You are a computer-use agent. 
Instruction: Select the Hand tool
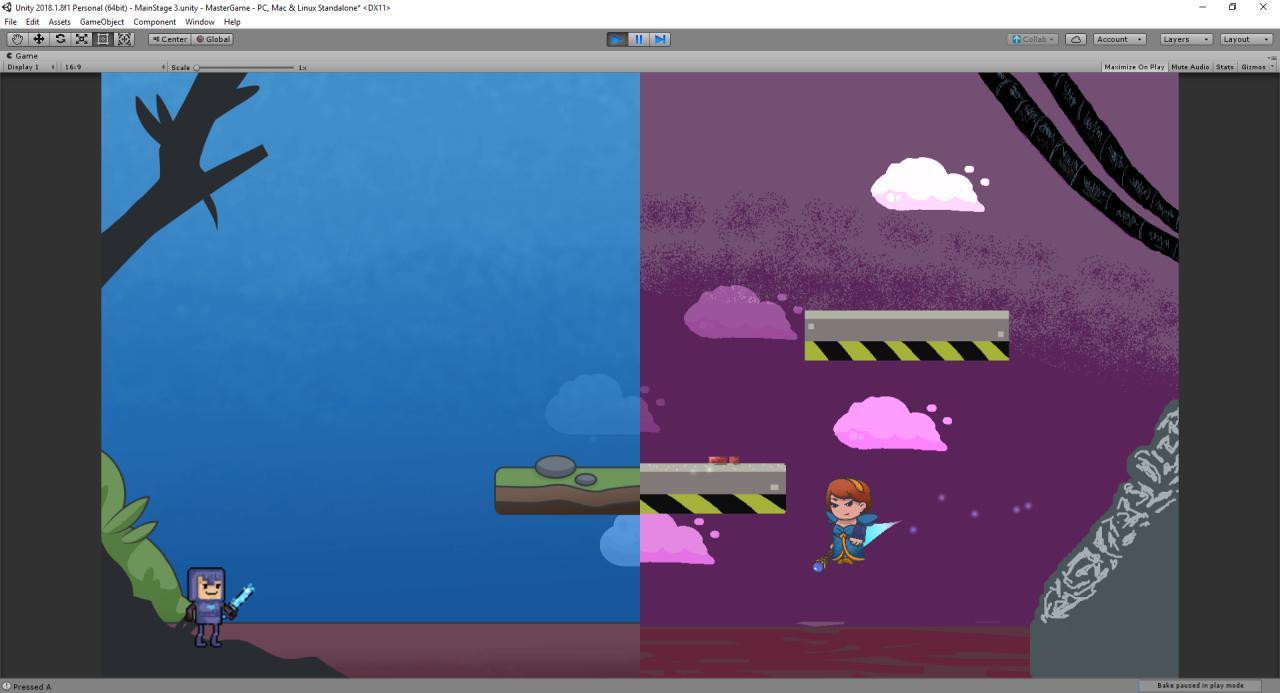pyautogui.click(x=17, y=39)
